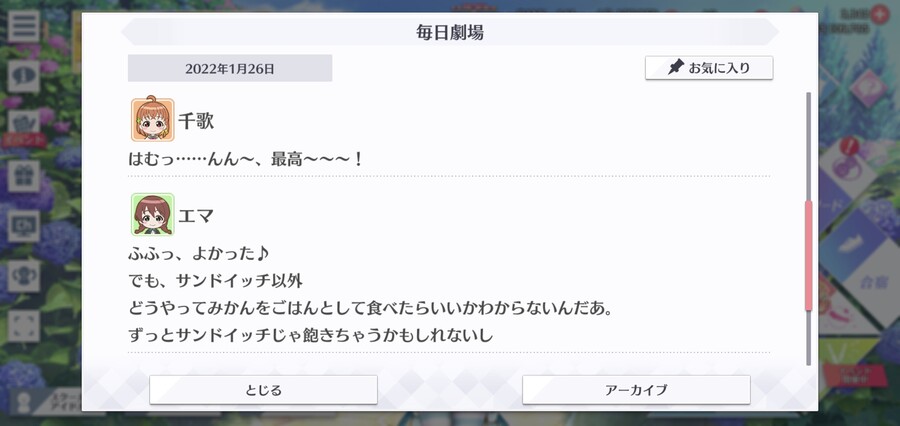900x426 pixels.
Task: Click the character silhouette icon bottom left
Action: [x=25, y=402]
